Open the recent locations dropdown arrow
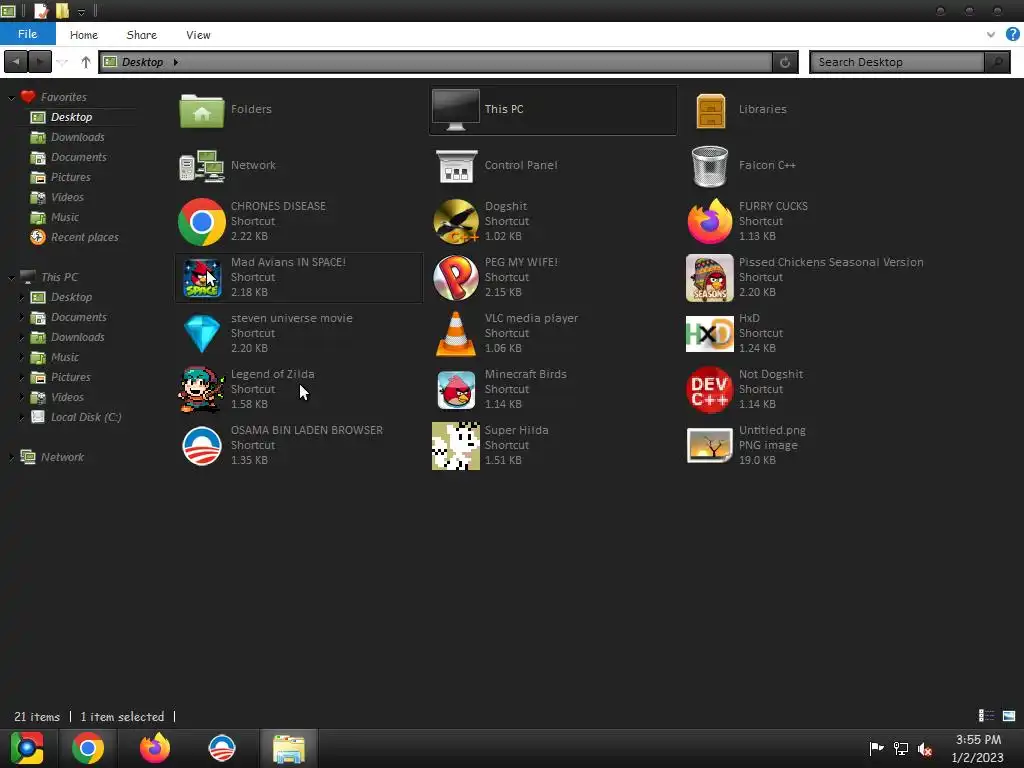The height and width of the screenshot is (768, 1024). click(62, 62)
